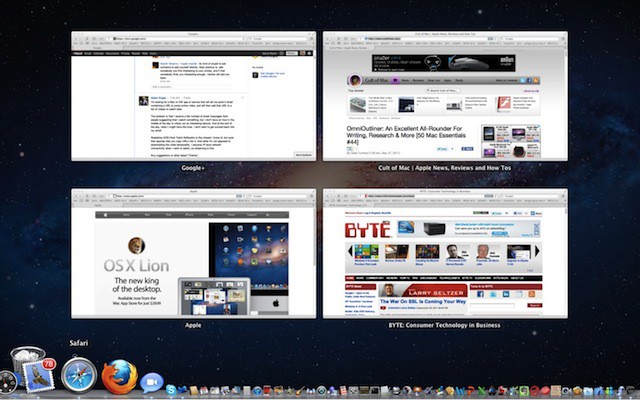Open the Twitter bird app in Dock
Image resolution: width=640 pixels, height=400 pixels.
pos(182,390)
